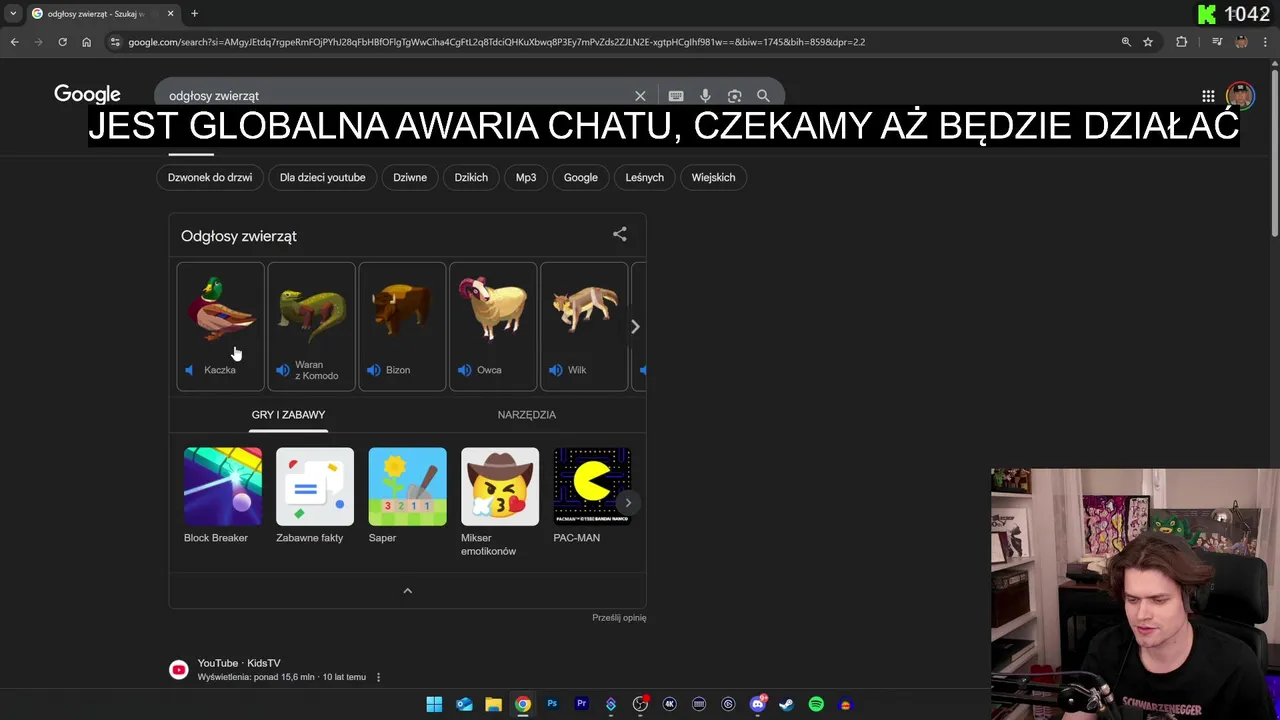This screenshot has width=1280, height=720.
Task: Go to Google homepage via logo
Action: [x=87, y=94]
